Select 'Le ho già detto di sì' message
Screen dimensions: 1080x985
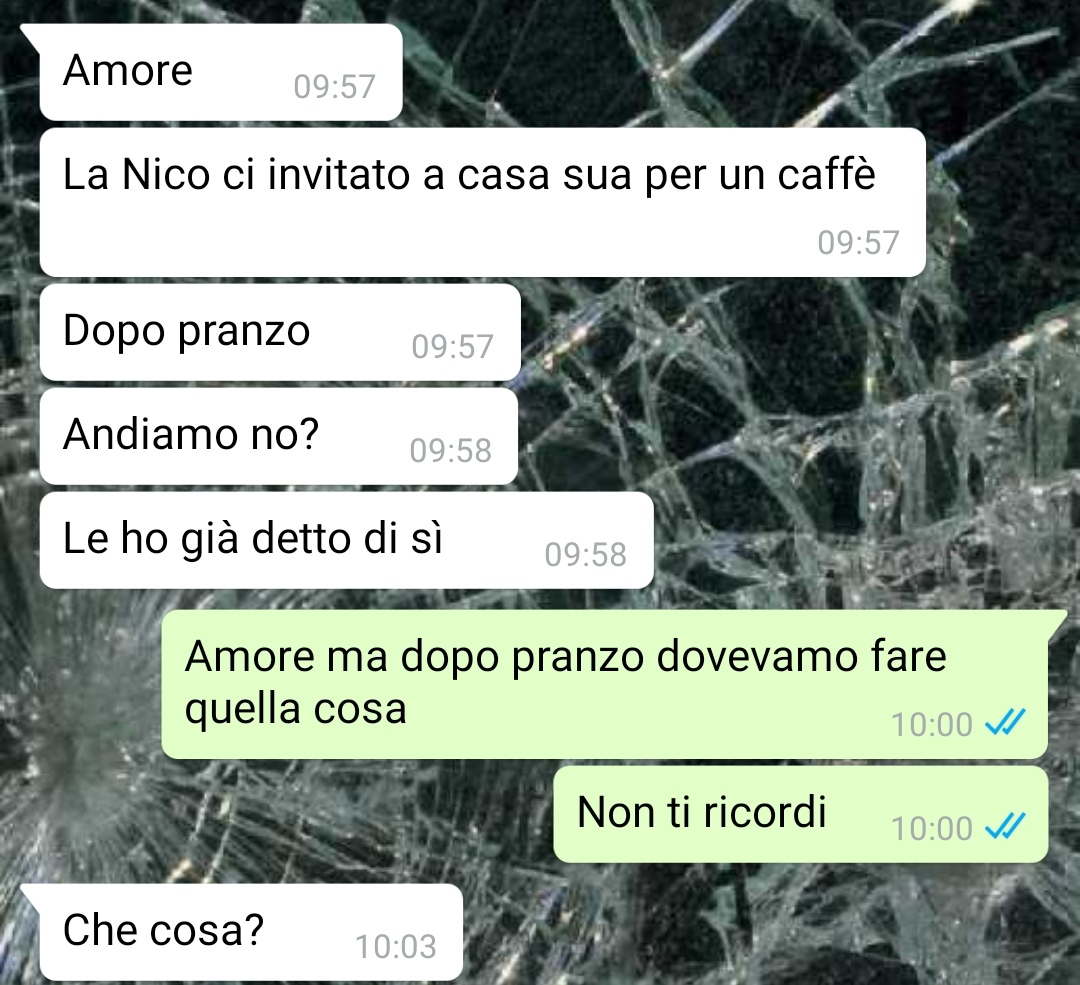point(346,541)
